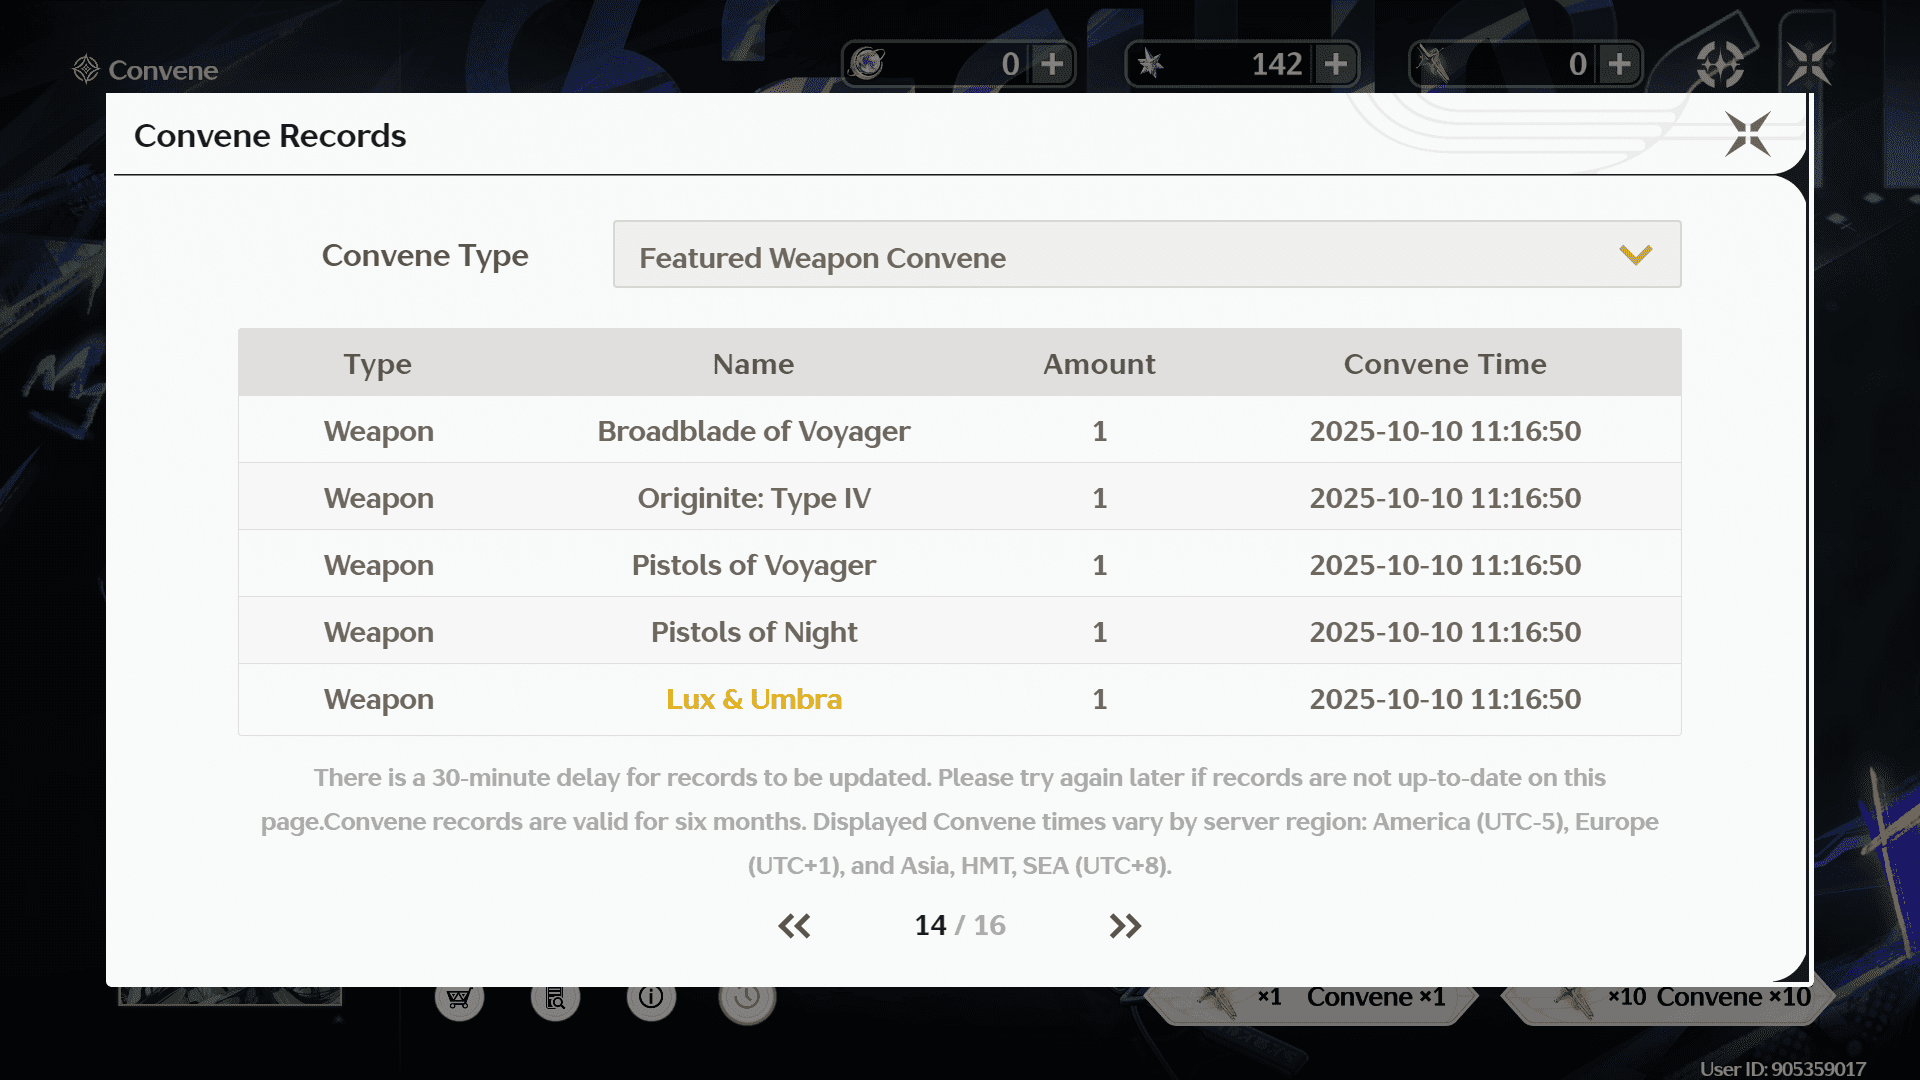1920x1080 pixels.
Task: Click the info details icon
Action: pos(651,998)
